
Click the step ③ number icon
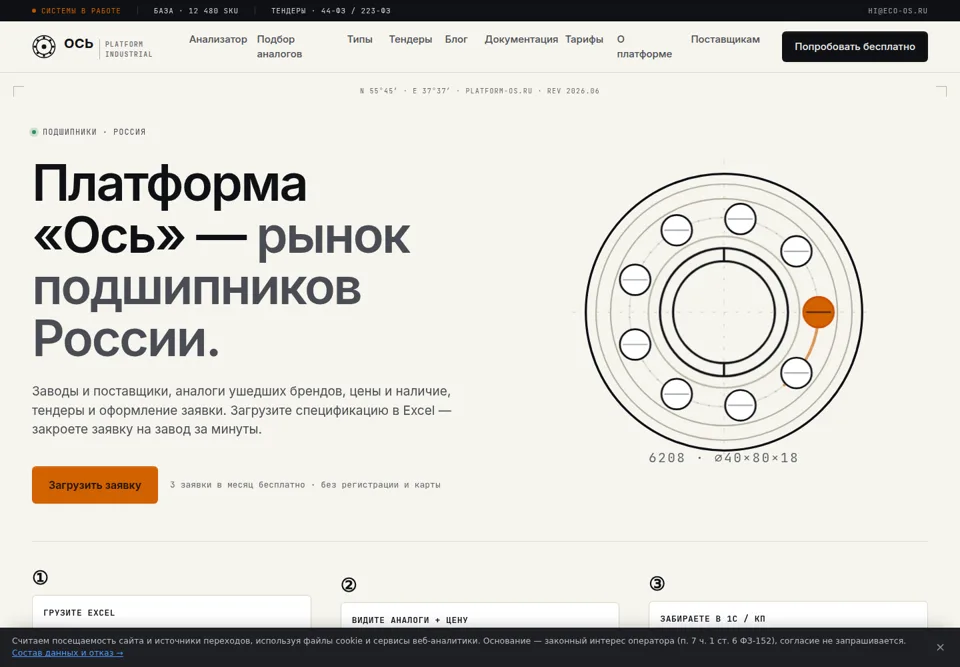coord(657,584)
